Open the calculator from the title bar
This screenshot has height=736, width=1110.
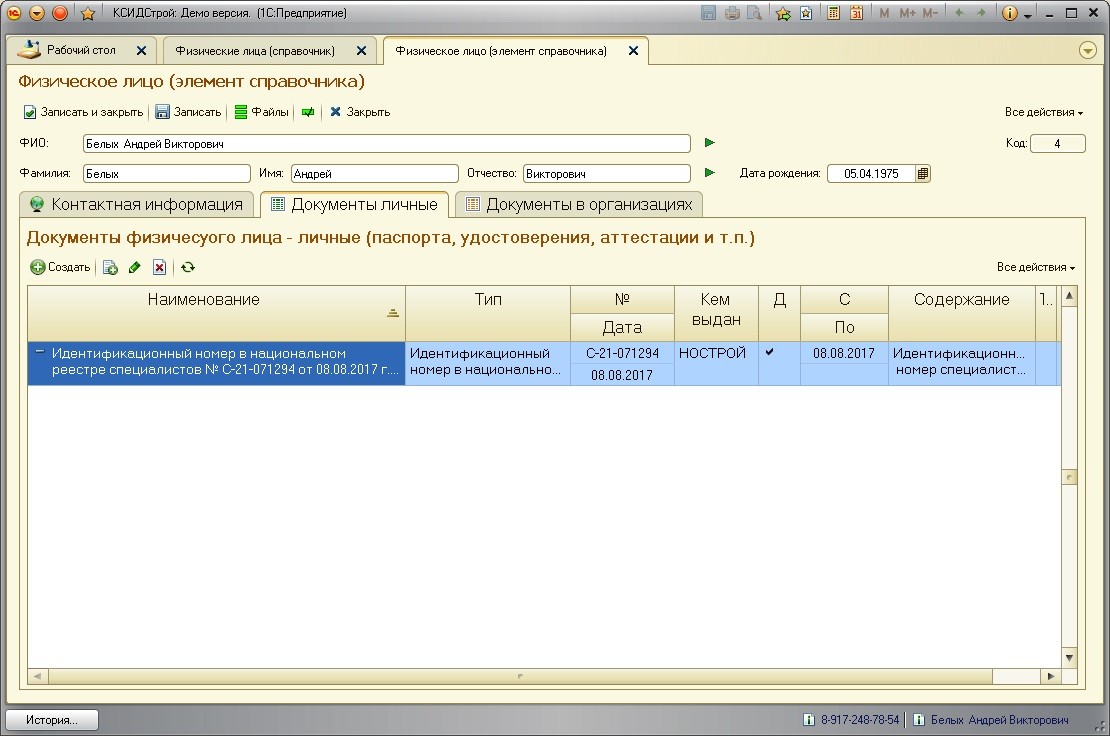[833, 13]
